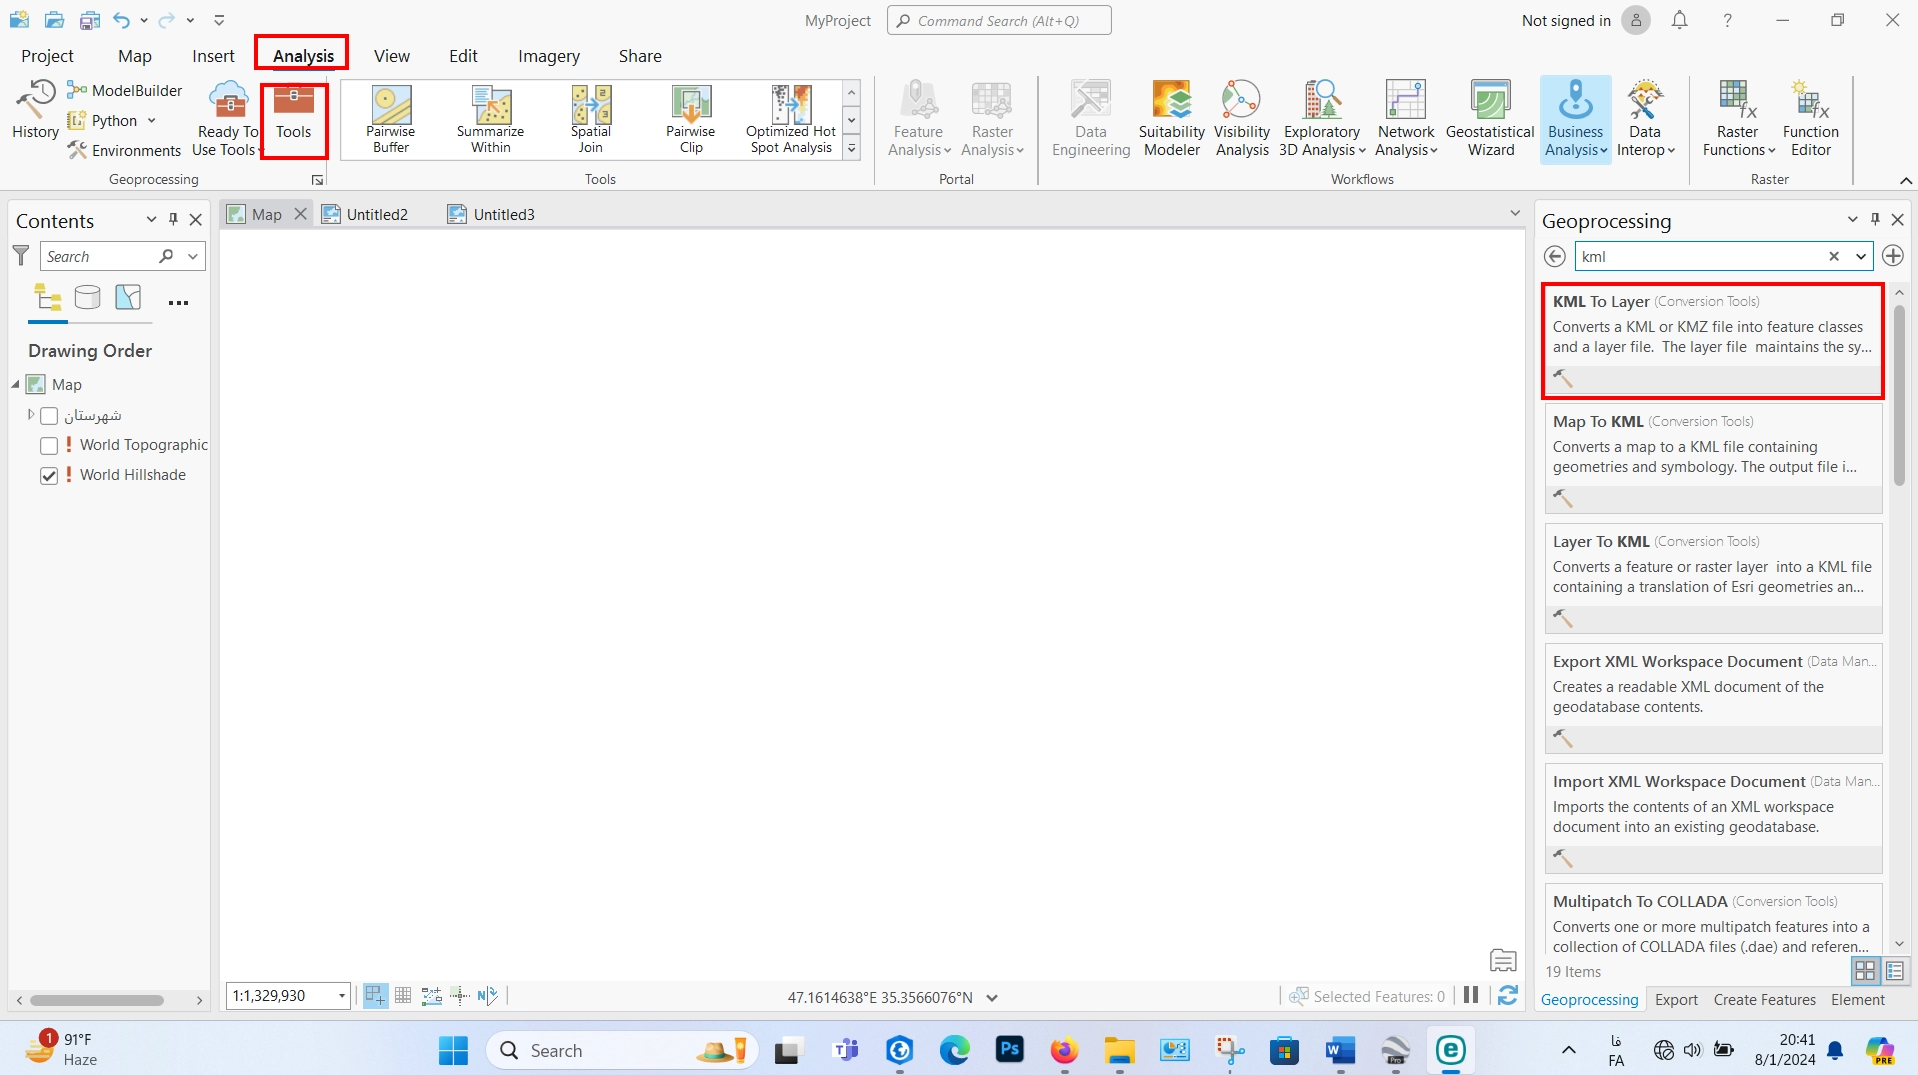
Task: Open Business Analysis dropdown
Action: (1576, 118)
